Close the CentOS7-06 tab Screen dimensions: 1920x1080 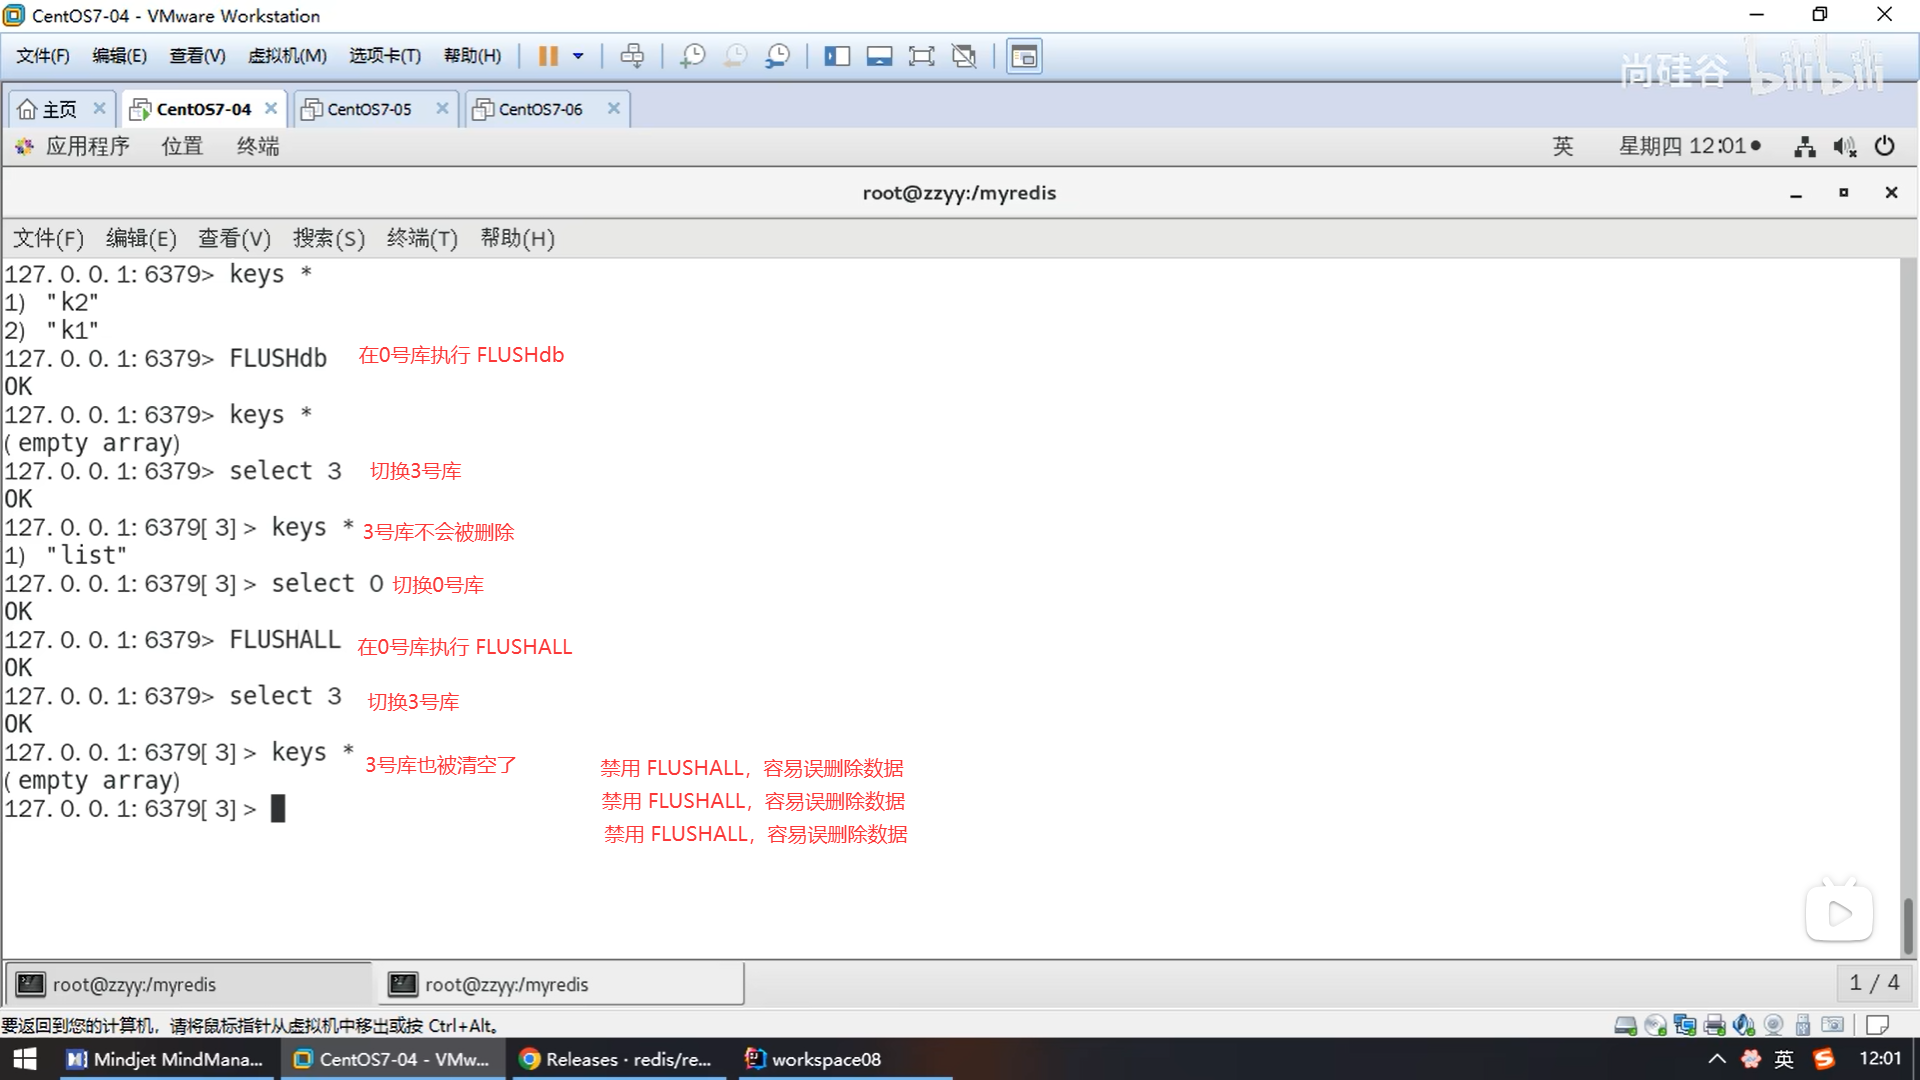(614, 108)
